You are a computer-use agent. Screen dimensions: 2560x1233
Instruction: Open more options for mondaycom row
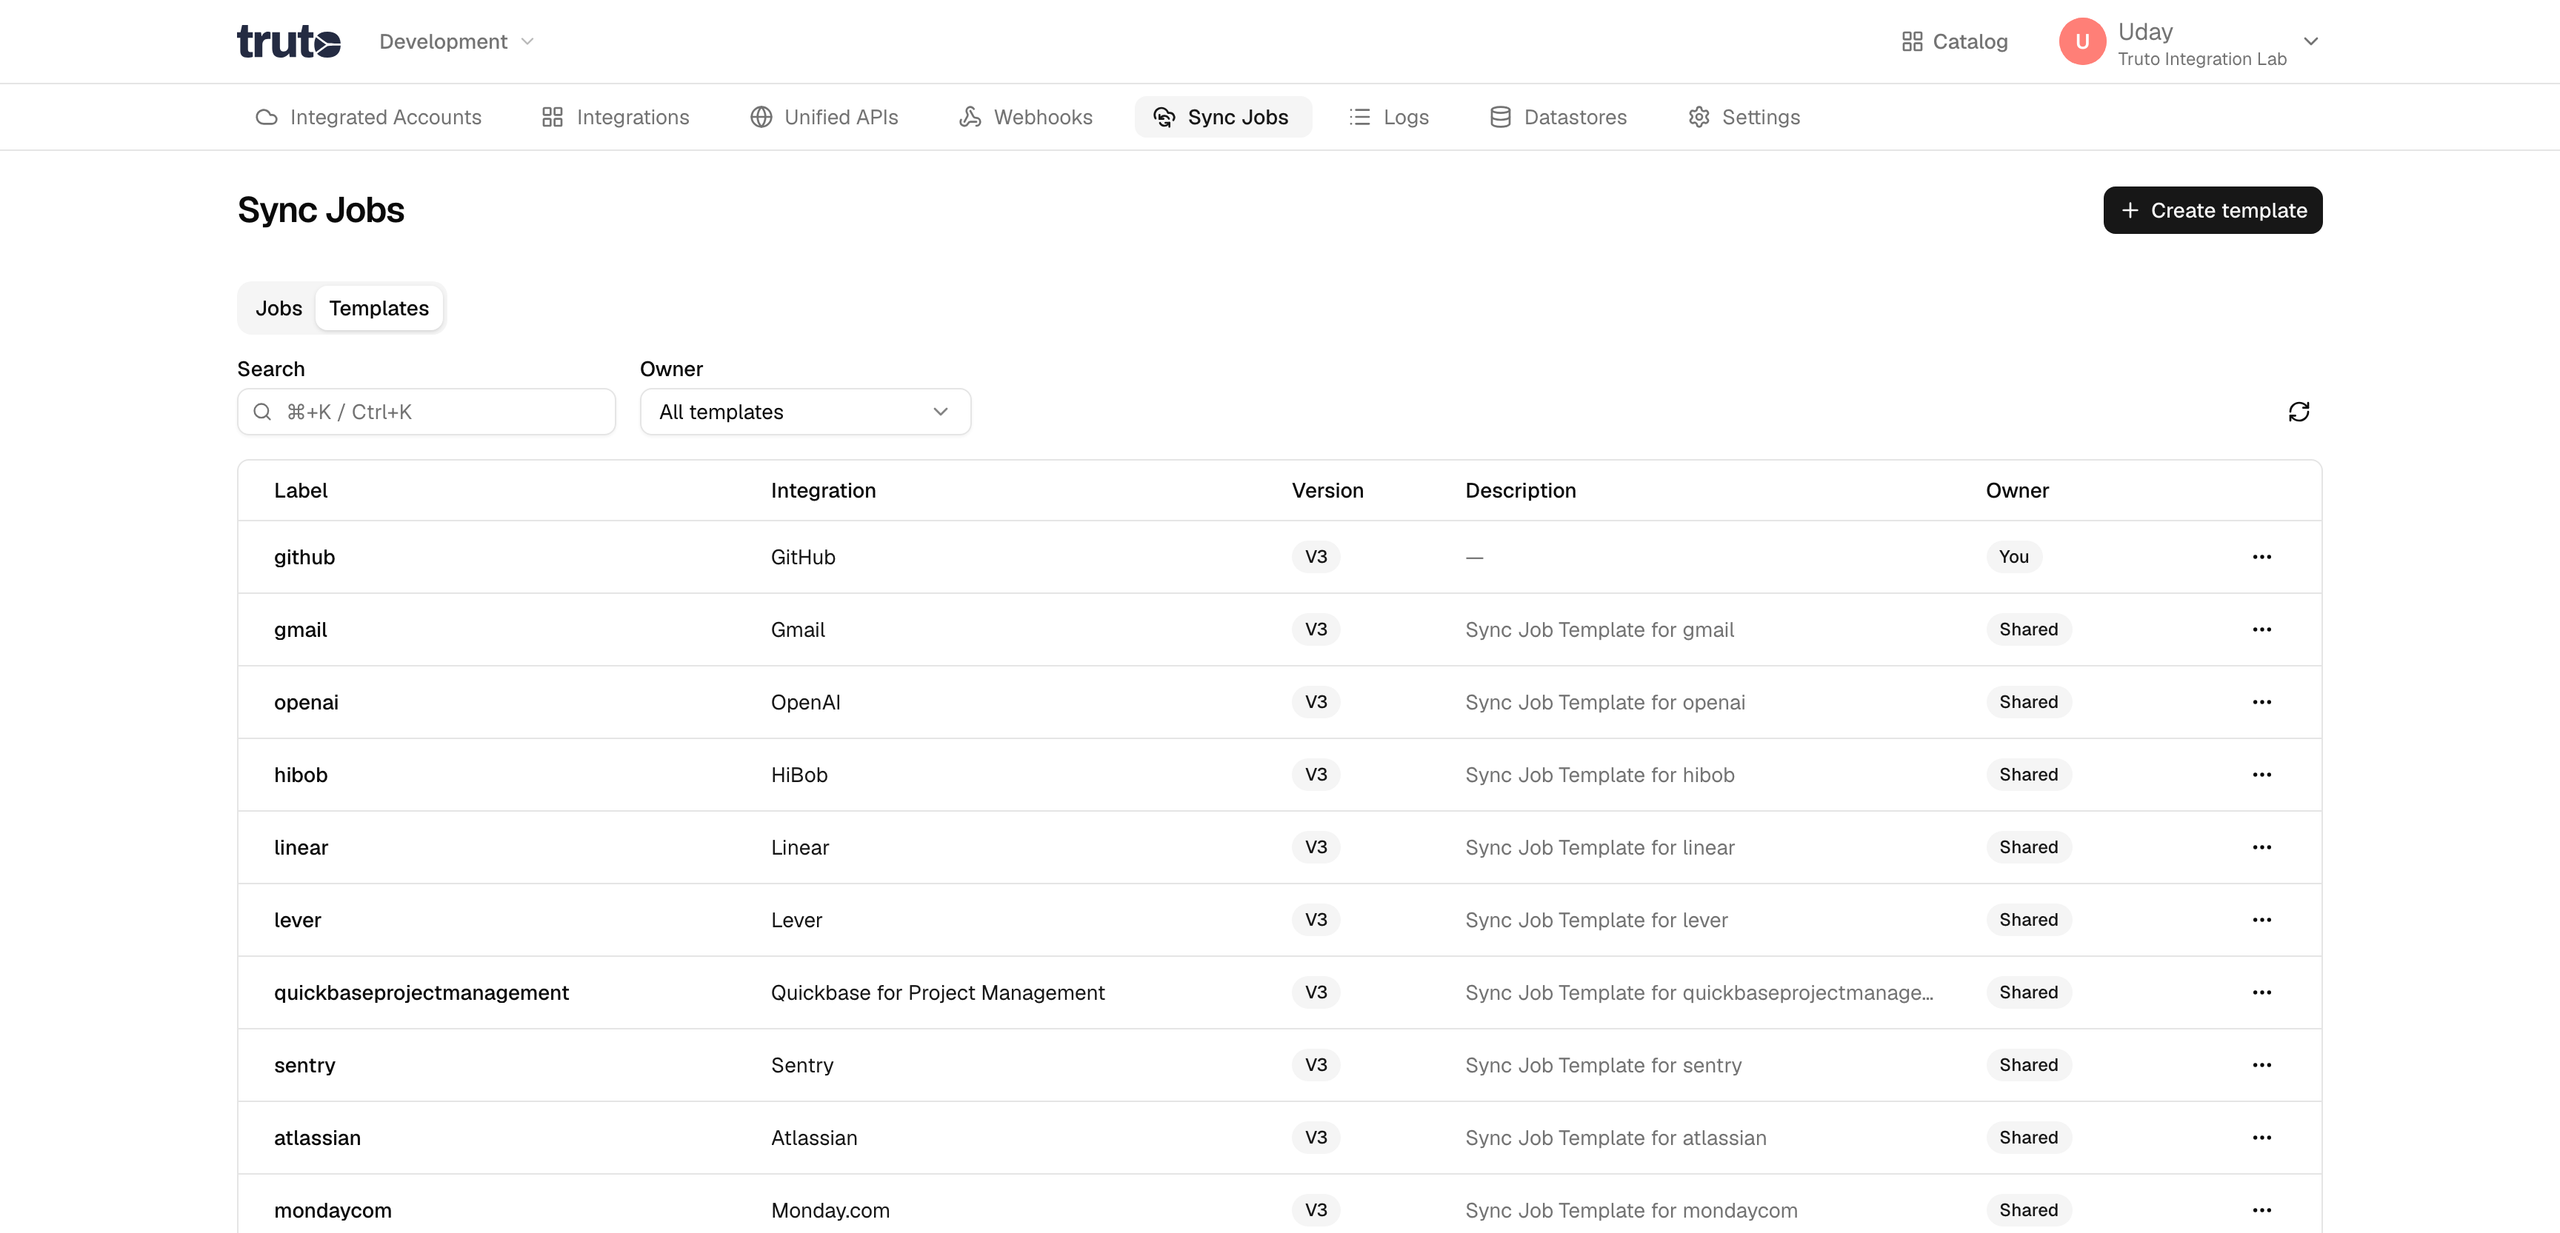pyautogui.click(x=2262, y=1210)
